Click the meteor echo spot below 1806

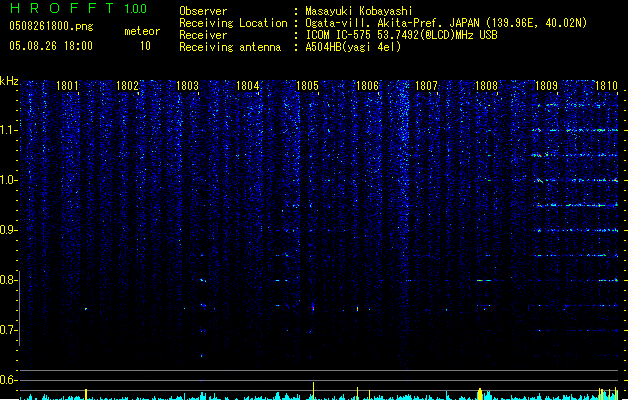[357, 309]
